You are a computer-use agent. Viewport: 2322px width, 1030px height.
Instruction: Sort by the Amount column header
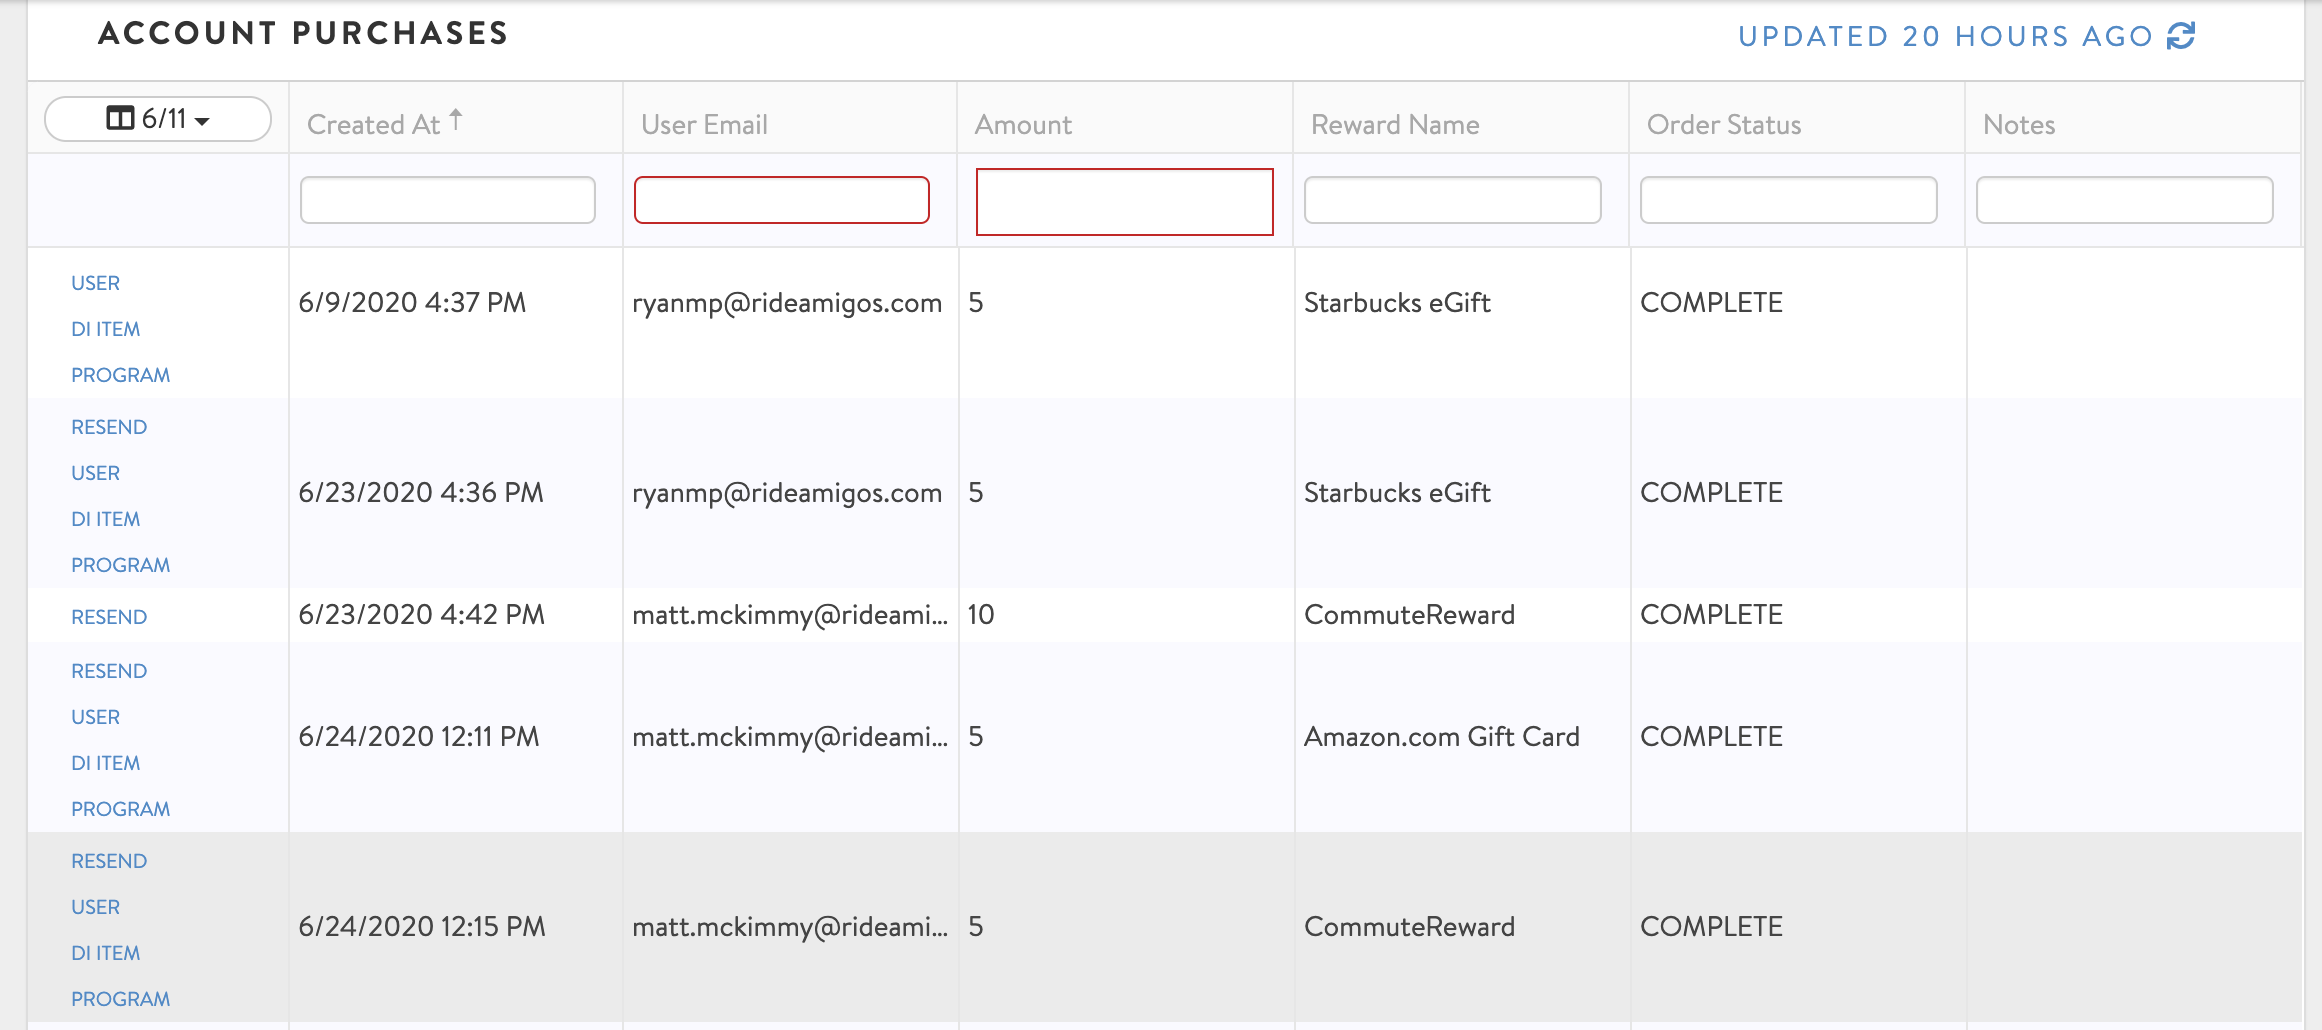click(x=1023, y=125)
